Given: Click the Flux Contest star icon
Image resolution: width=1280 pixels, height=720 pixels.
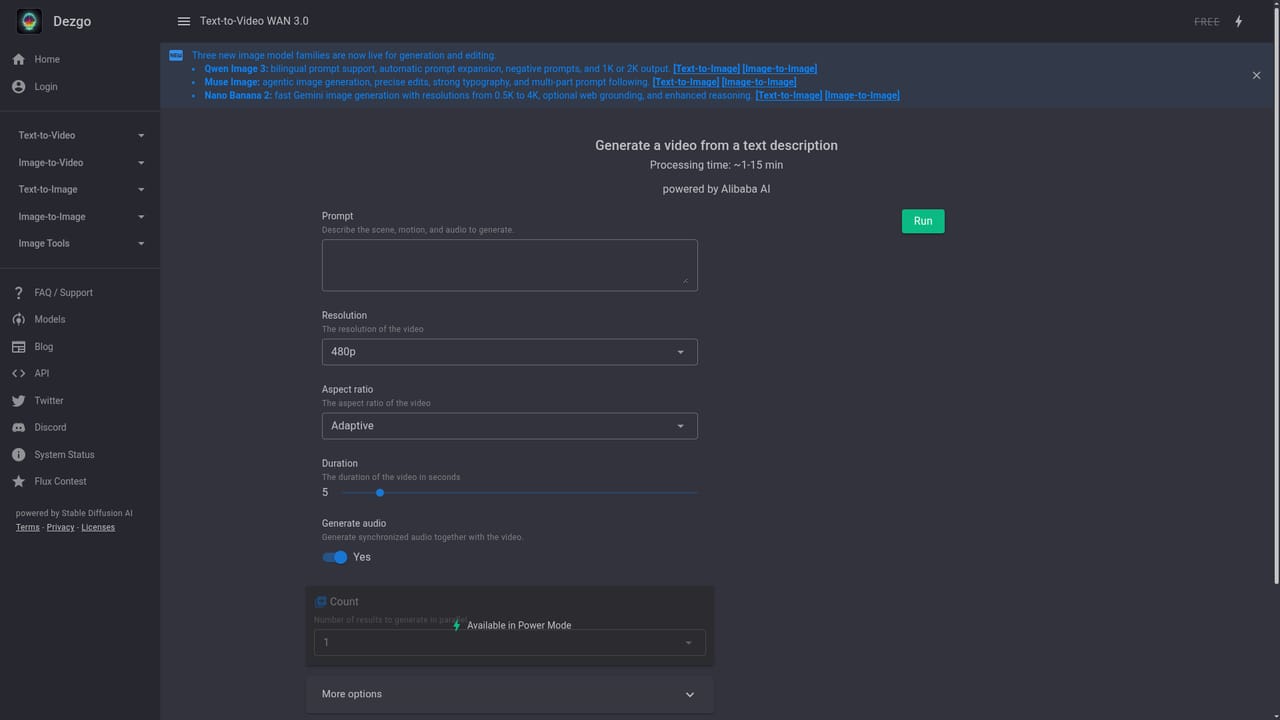Looking at the screenshot, I should click(x=18, y=482).
